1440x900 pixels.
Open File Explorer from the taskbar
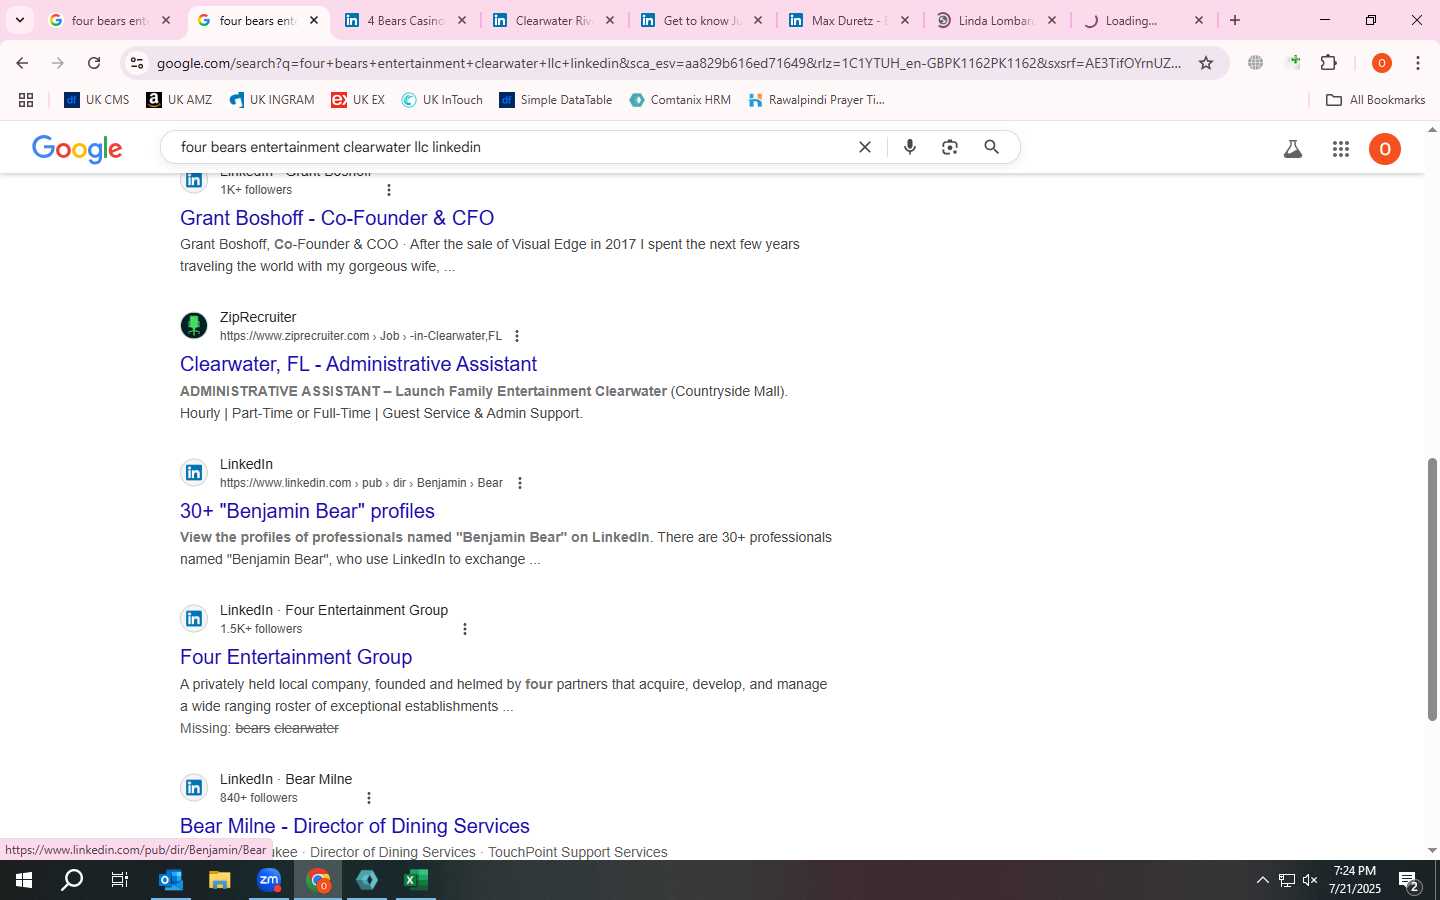pyautogui.click(x=219, y=880)
